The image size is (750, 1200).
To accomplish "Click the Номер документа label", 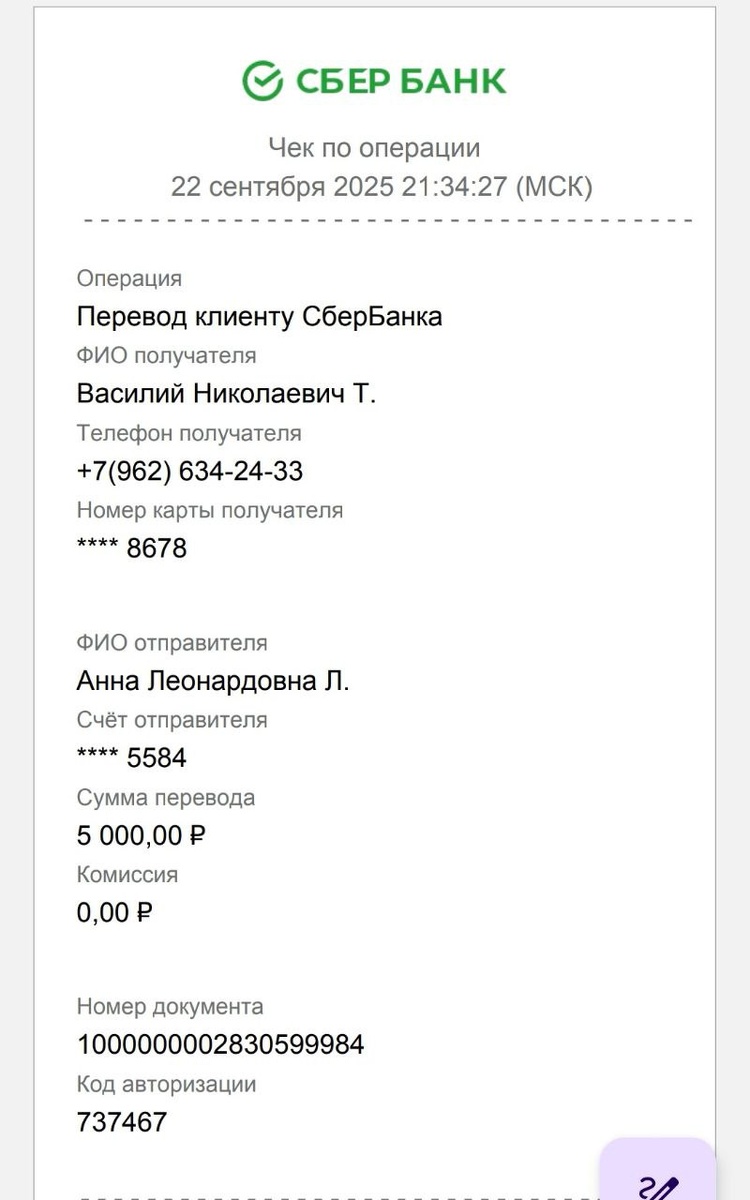I will (x=170, y=1007).
